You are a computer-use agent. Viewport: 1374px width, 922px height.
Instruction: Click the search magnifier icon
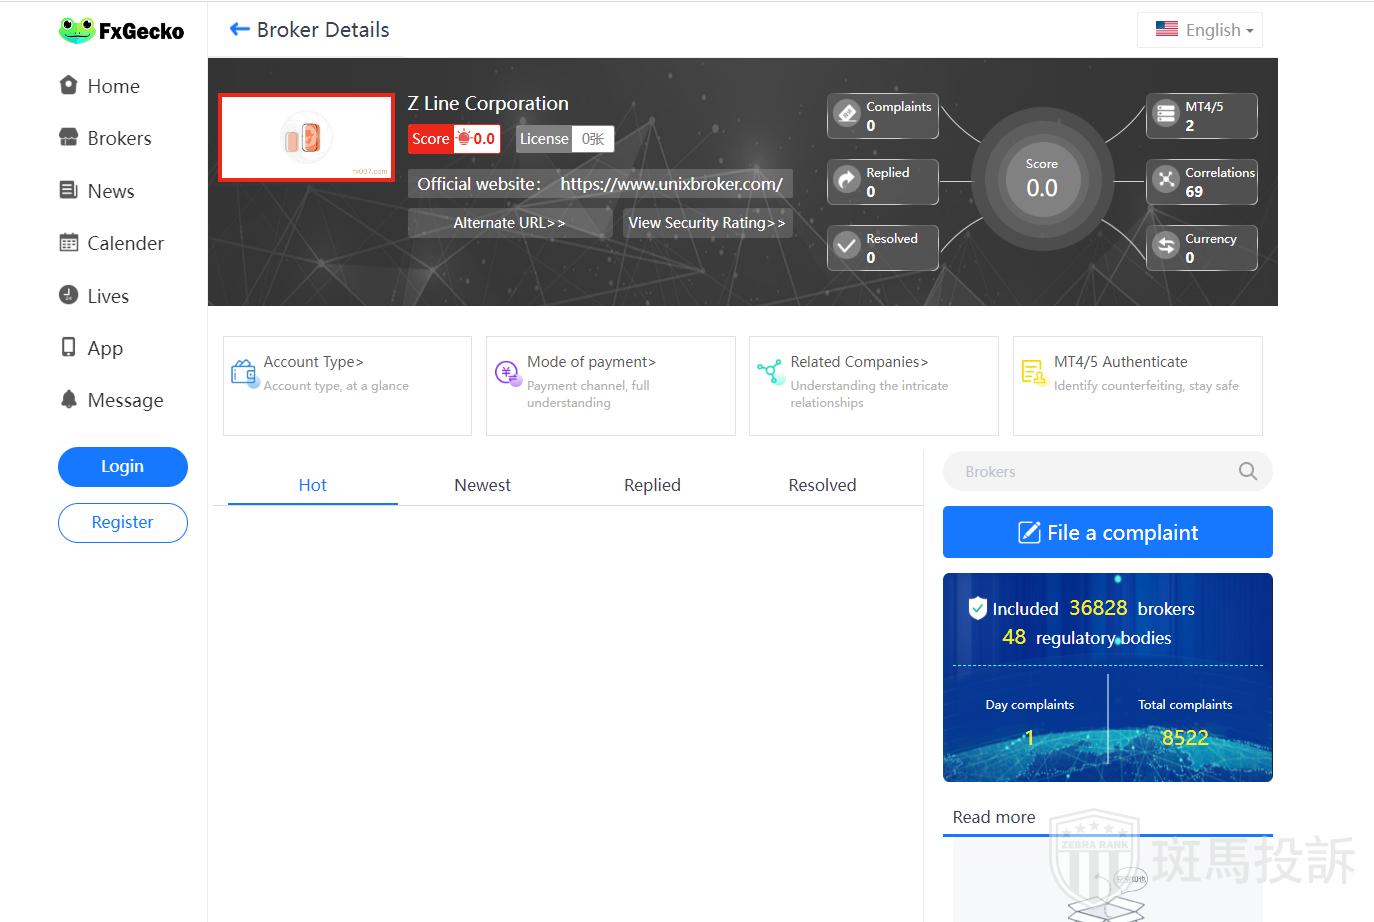click(x=1247, y=471)
